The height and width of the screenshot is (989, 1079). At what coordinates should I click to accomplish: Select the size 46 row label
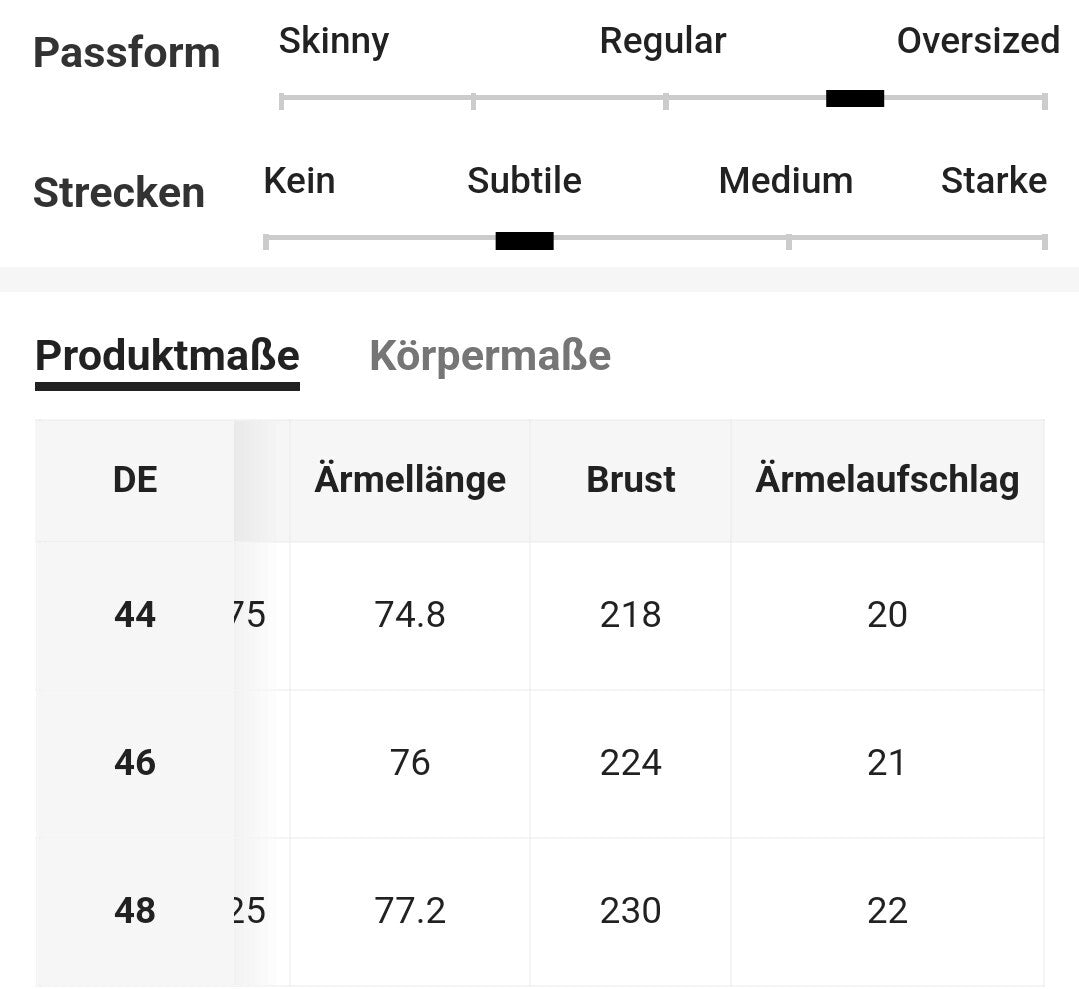(x=135, y=763)
